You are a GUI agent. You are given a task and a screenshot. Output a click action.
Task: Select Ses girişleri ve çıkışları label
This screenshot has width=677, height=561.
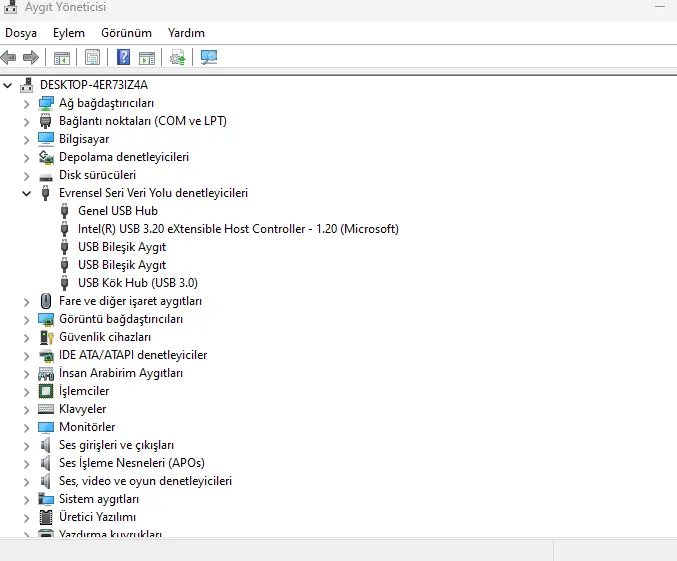click(117, 445)
